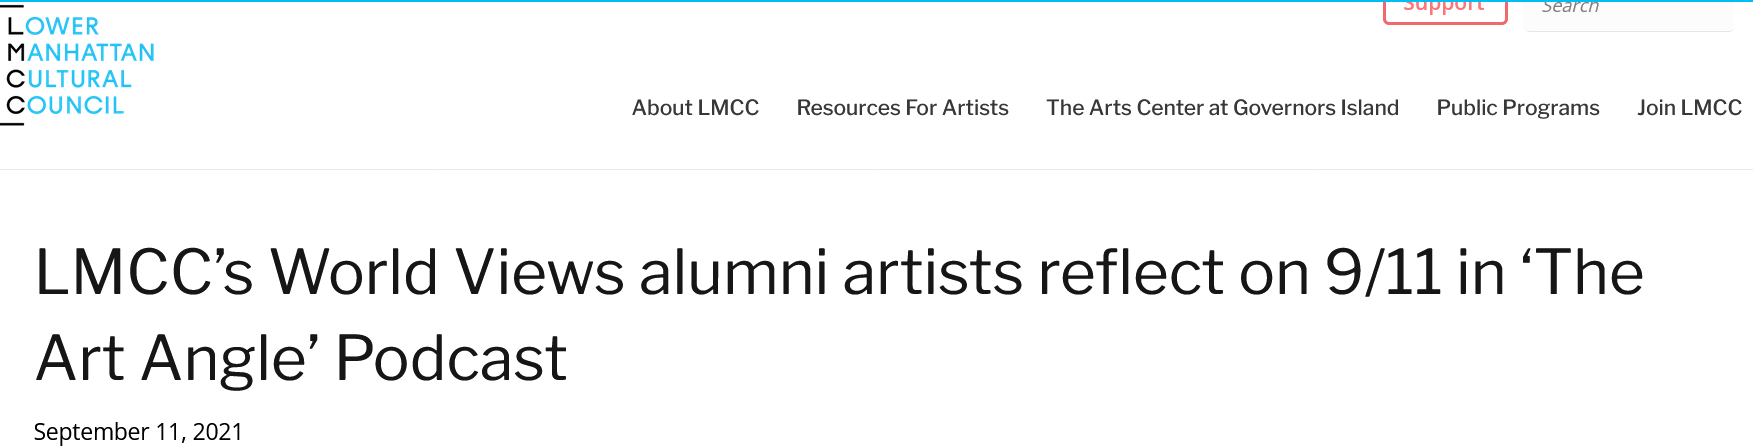Open the About LMCC menu

coord(695,108)
